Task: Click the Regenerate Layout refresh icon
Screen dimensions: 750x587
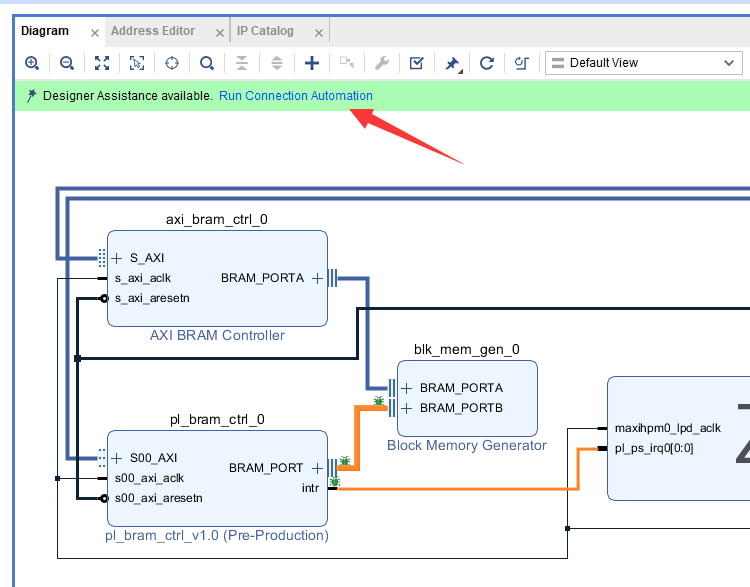Action: pos(487,63)
